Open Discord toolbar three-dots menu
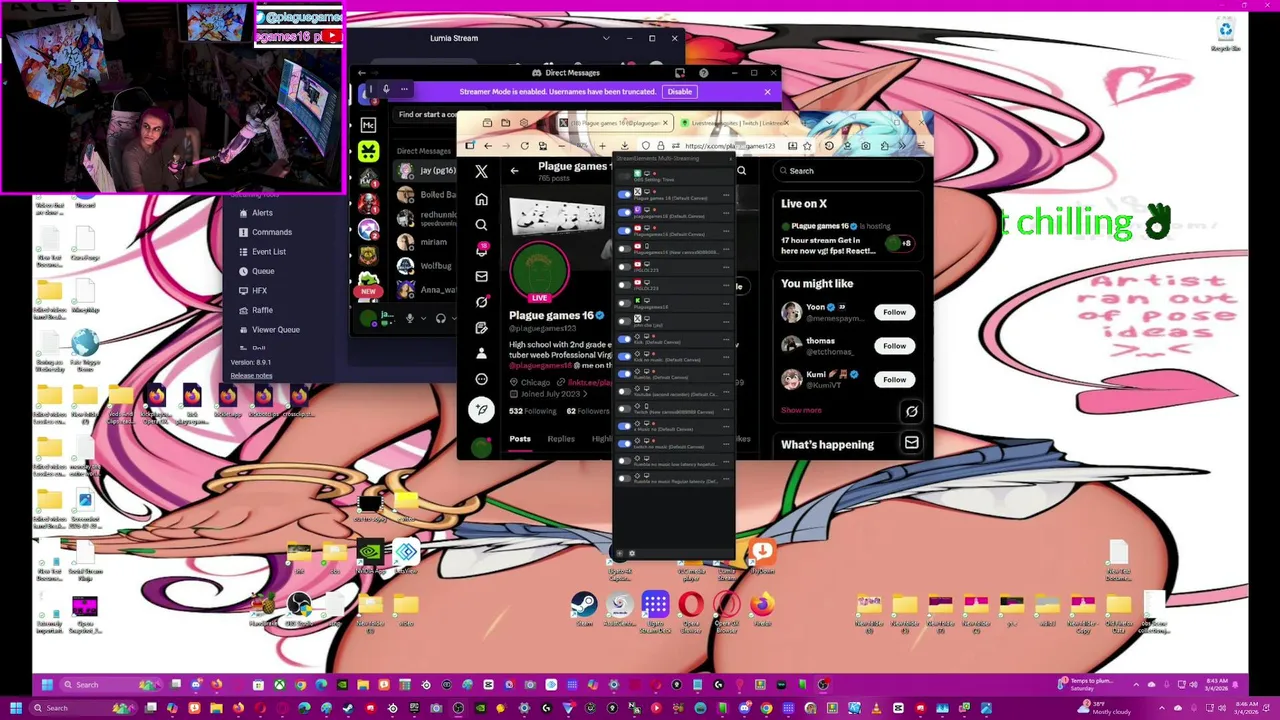 pos(404,89)
